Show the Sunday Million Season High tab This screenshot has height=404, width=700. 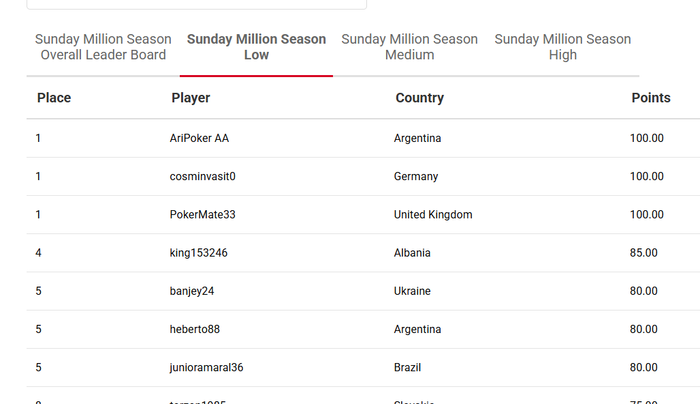[562, 47]
